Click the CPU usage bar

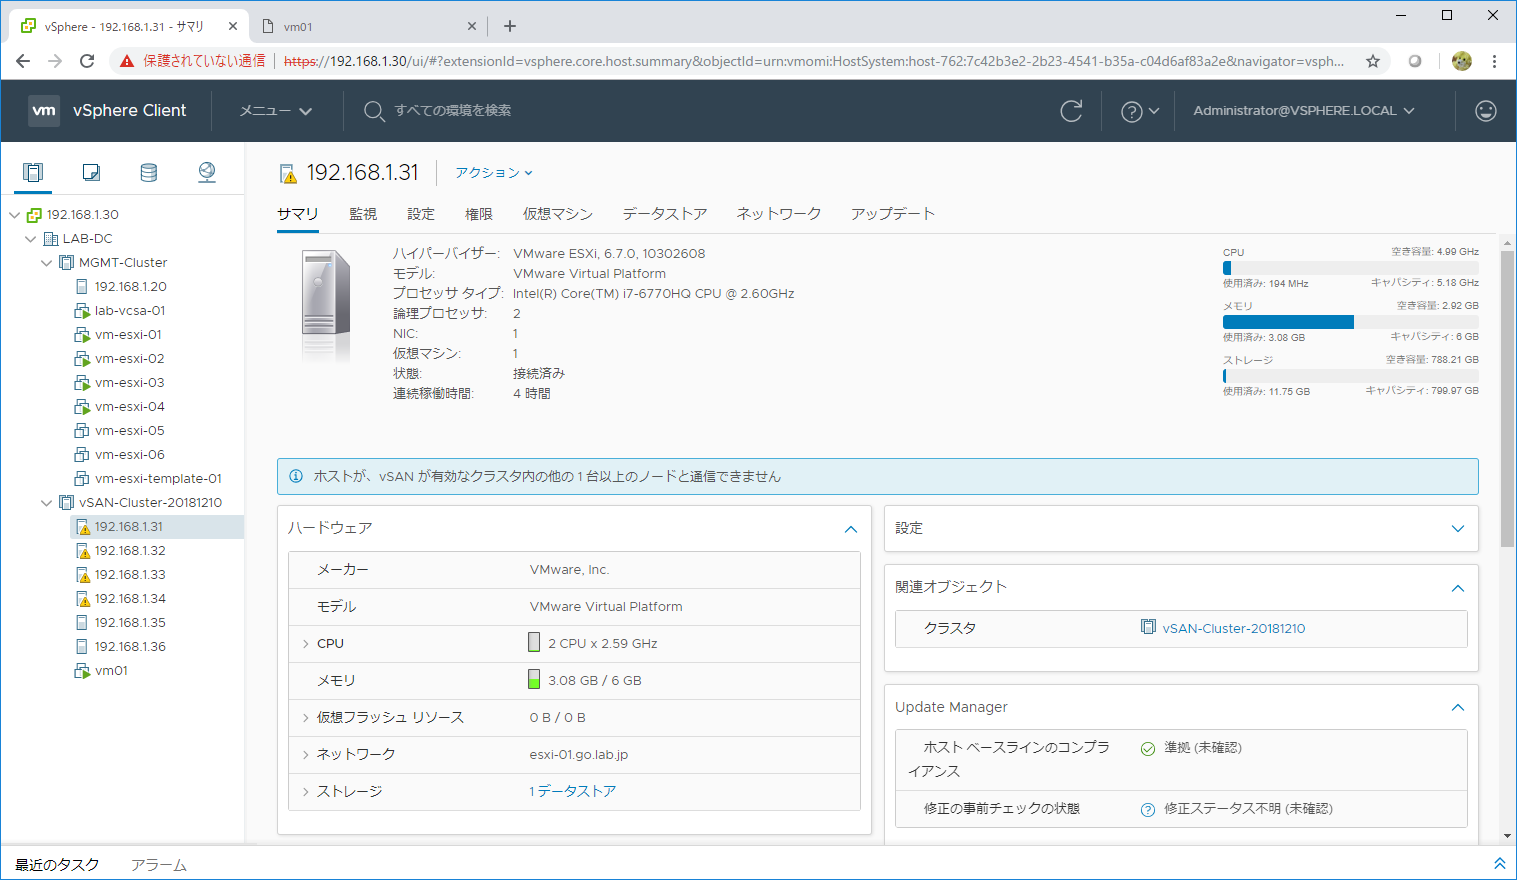1350,268
